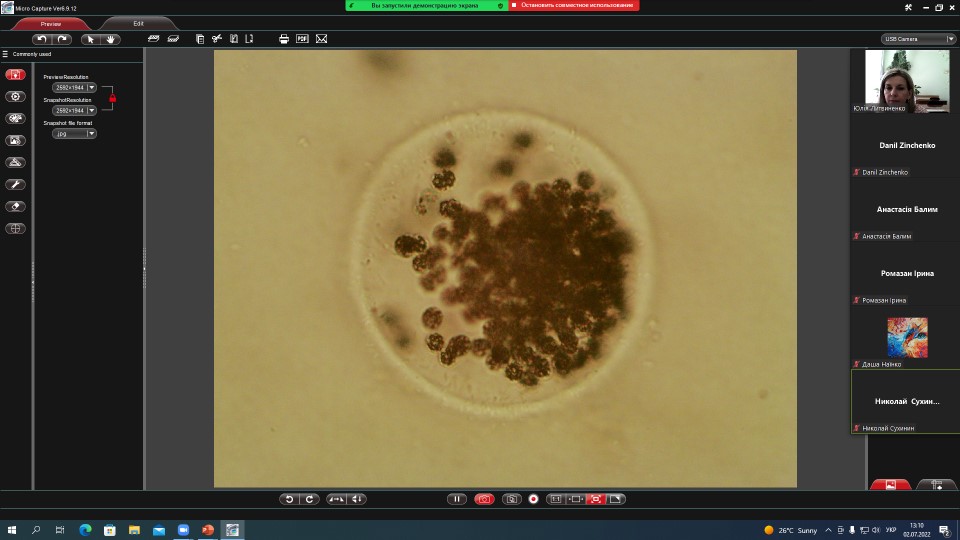Toggle full screen view button
This screenshot has height=540, width=960.
(615, 499)
